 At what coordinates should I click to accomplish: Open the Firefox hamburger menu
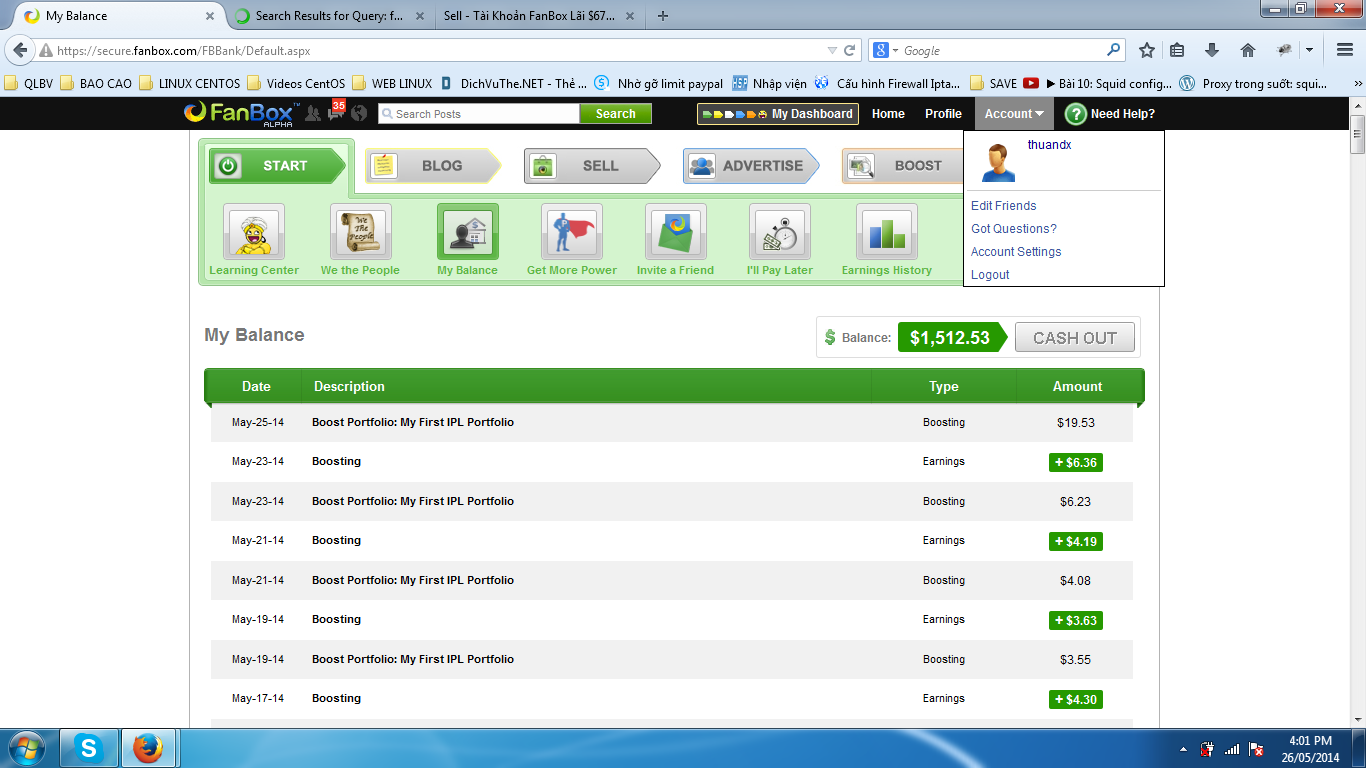click(x=1345, y=50)
